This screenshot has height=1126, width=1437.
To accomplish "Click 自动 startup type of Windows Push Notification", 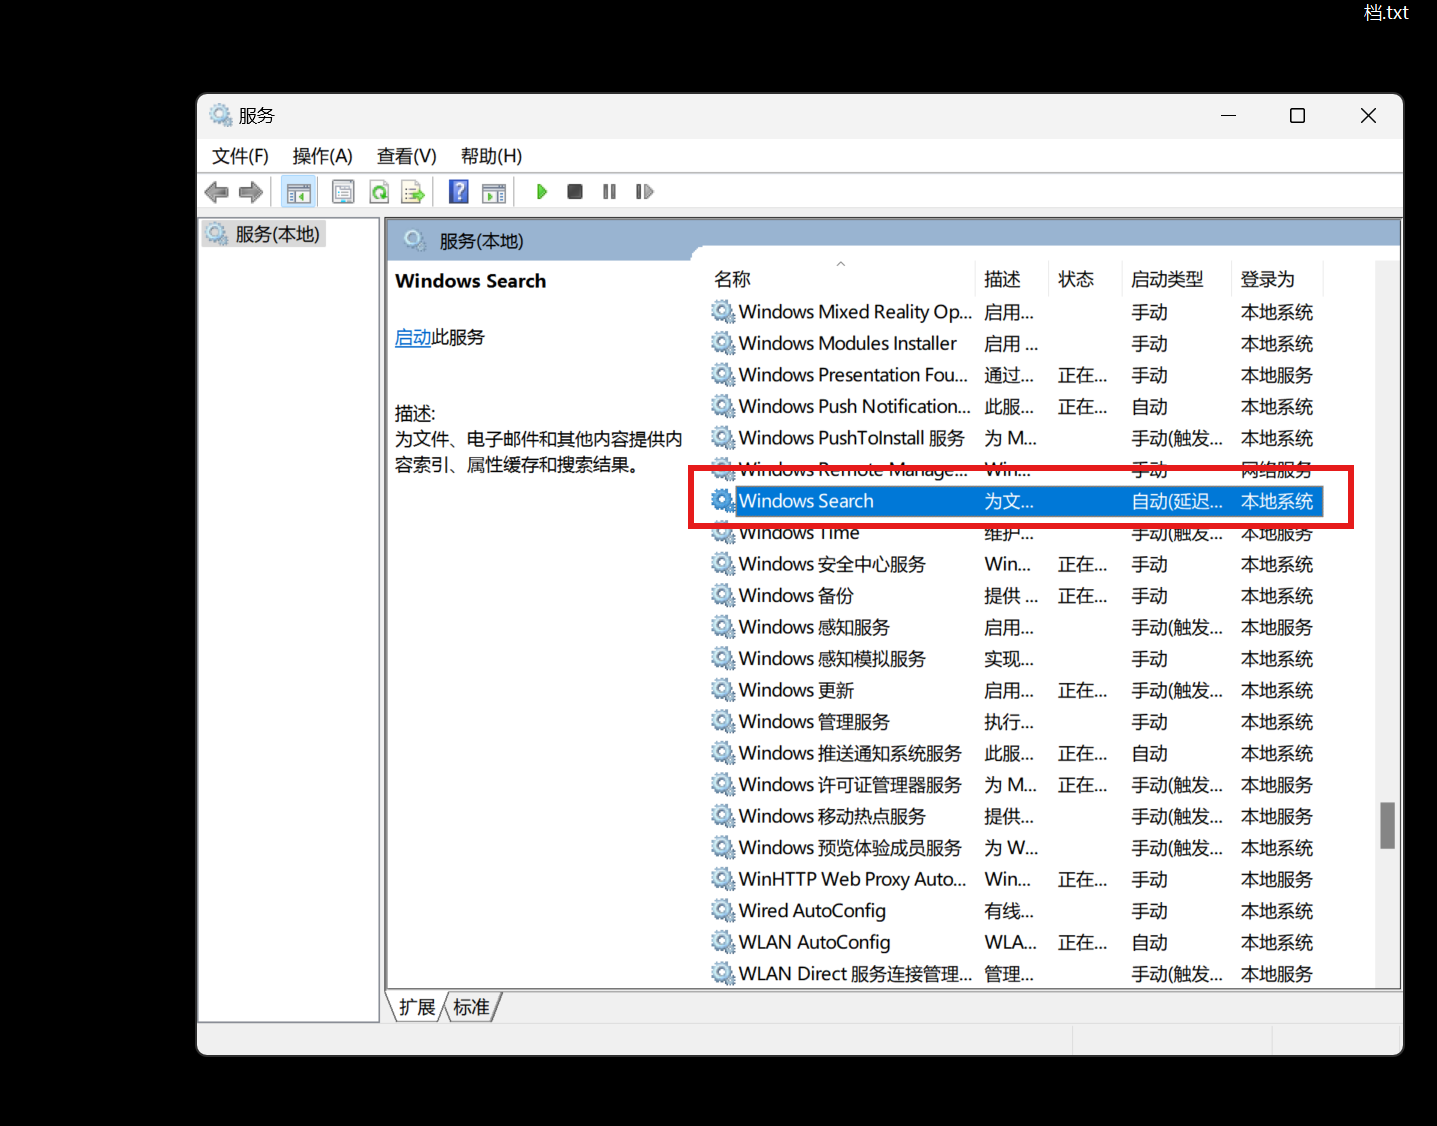I will tap(1150, 407).
